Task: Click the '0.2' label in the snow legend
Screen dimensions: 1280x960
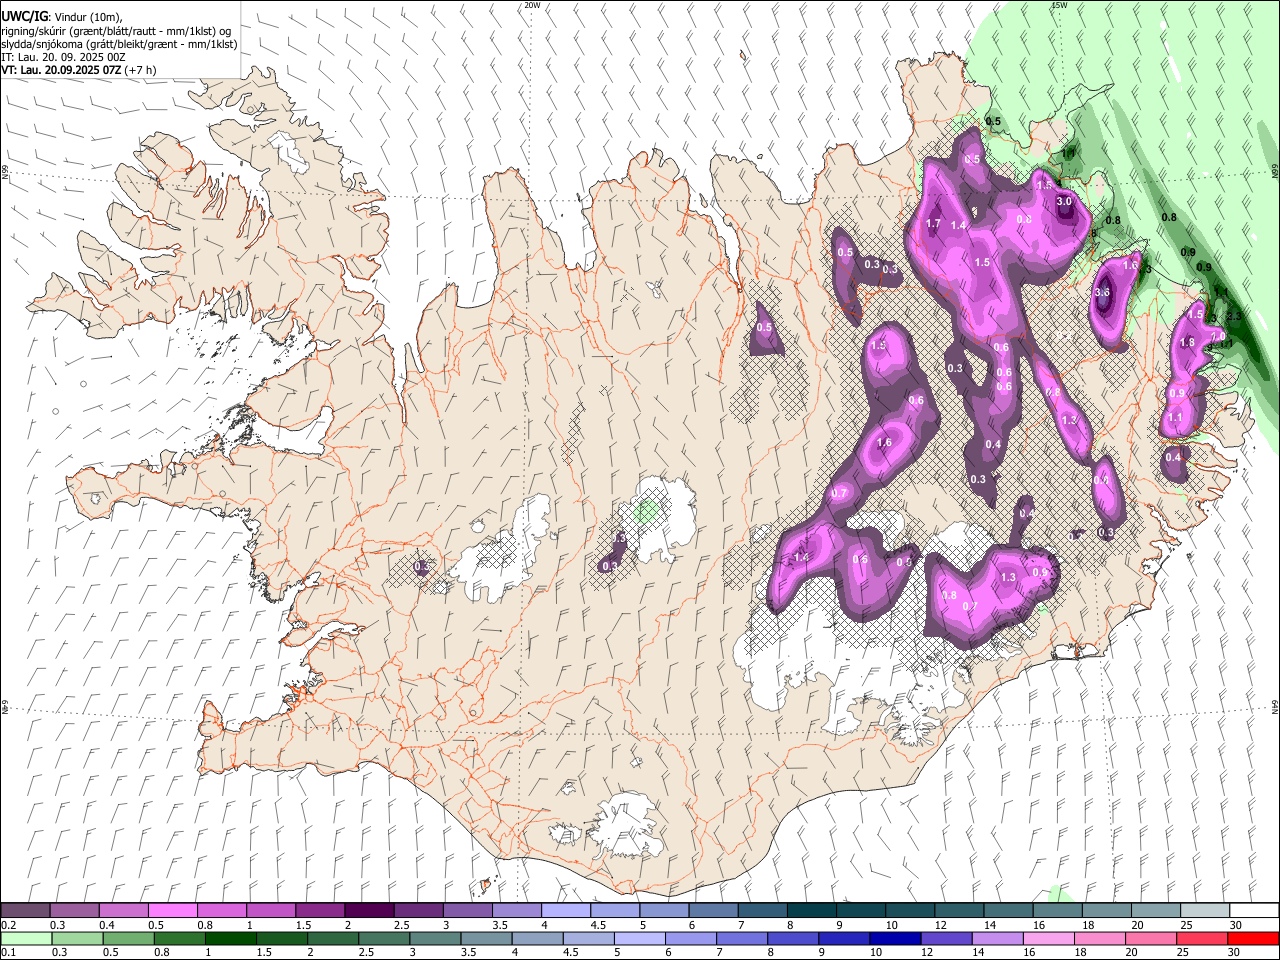Action: (9, 925)
